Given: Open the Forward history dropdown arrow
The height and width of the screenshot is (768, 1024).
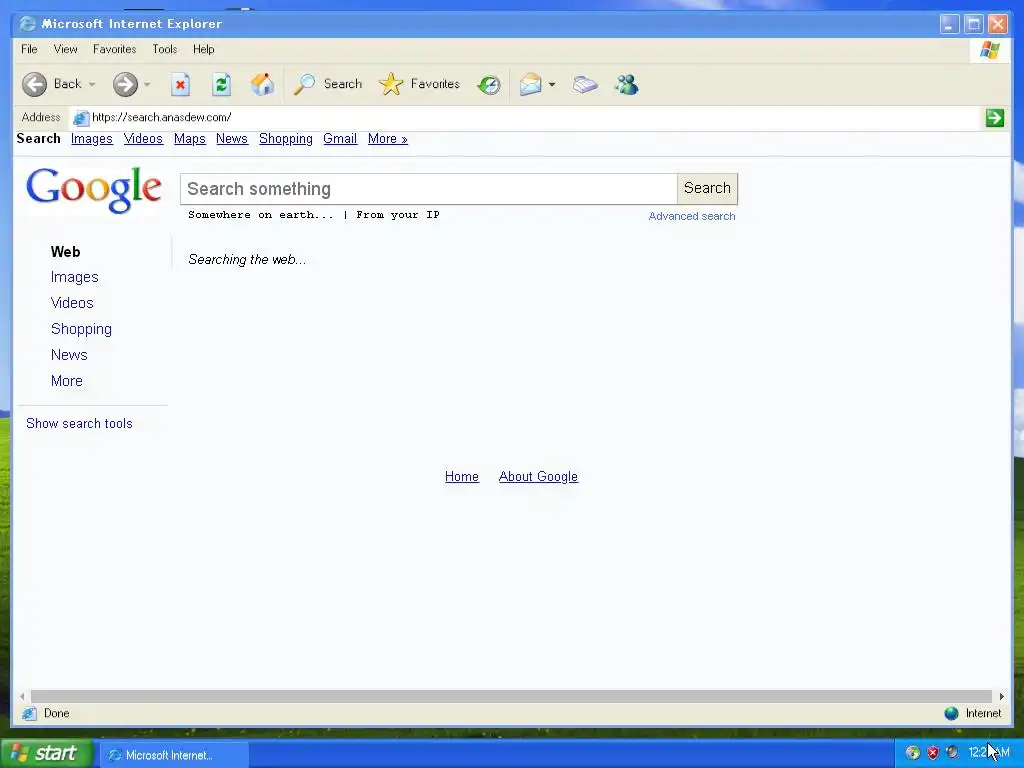Looking at the screenshot, I should 147,84.
